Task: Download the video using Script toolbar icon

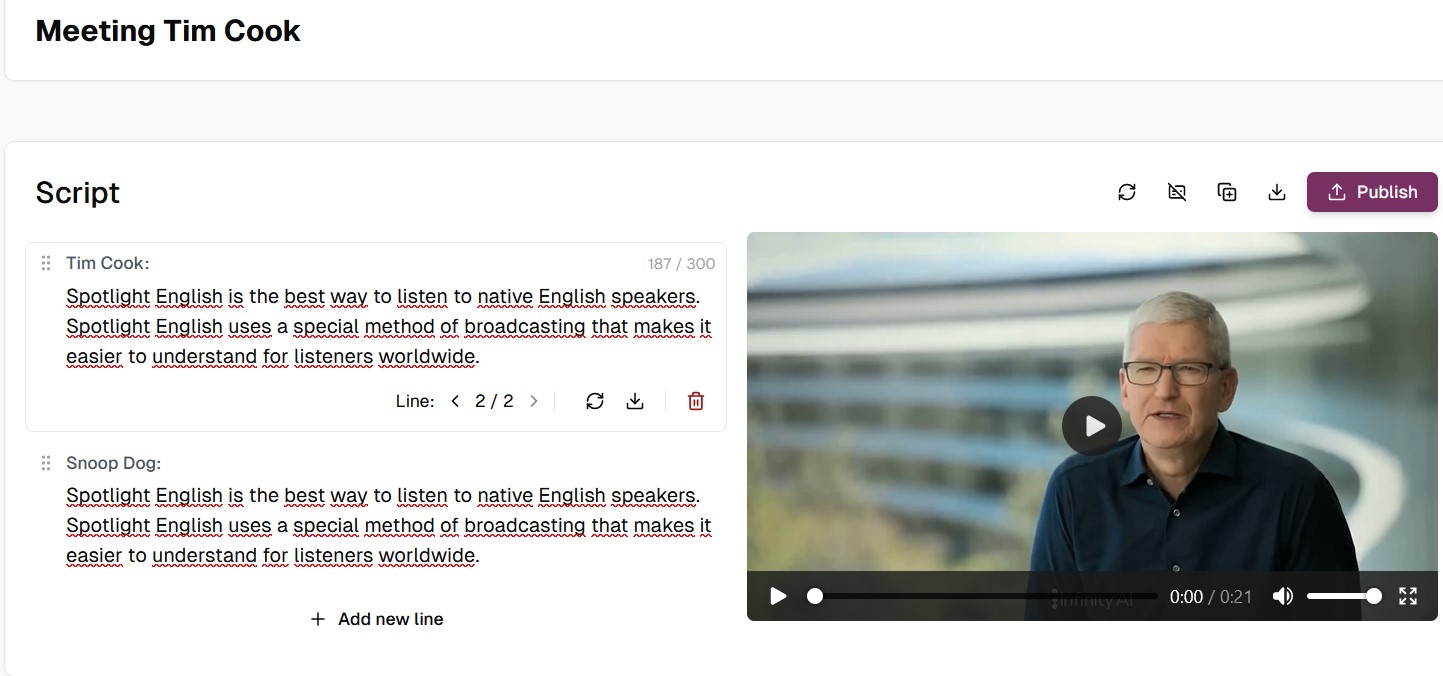Action: (1276, 192)
